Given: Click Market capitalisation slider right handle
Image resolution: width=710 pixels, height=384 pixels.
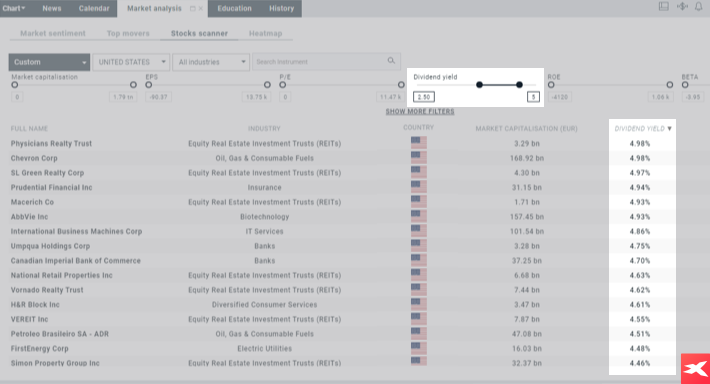Looking at the screenshot, I should (x=133, y=85).
